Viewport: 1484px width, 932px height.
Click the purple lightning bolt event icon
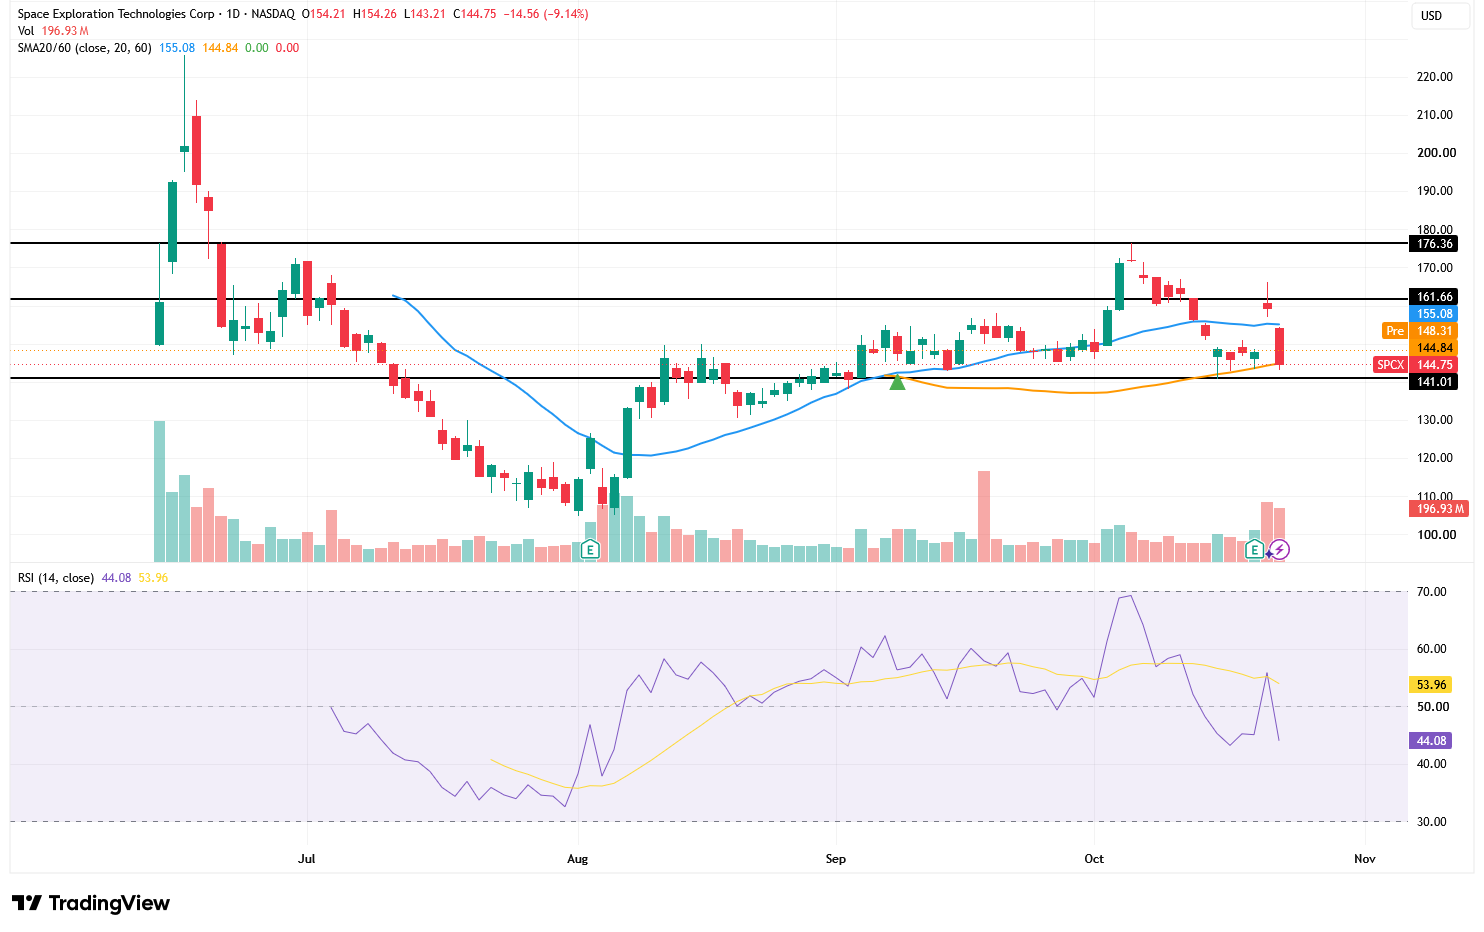[1279, 549]
